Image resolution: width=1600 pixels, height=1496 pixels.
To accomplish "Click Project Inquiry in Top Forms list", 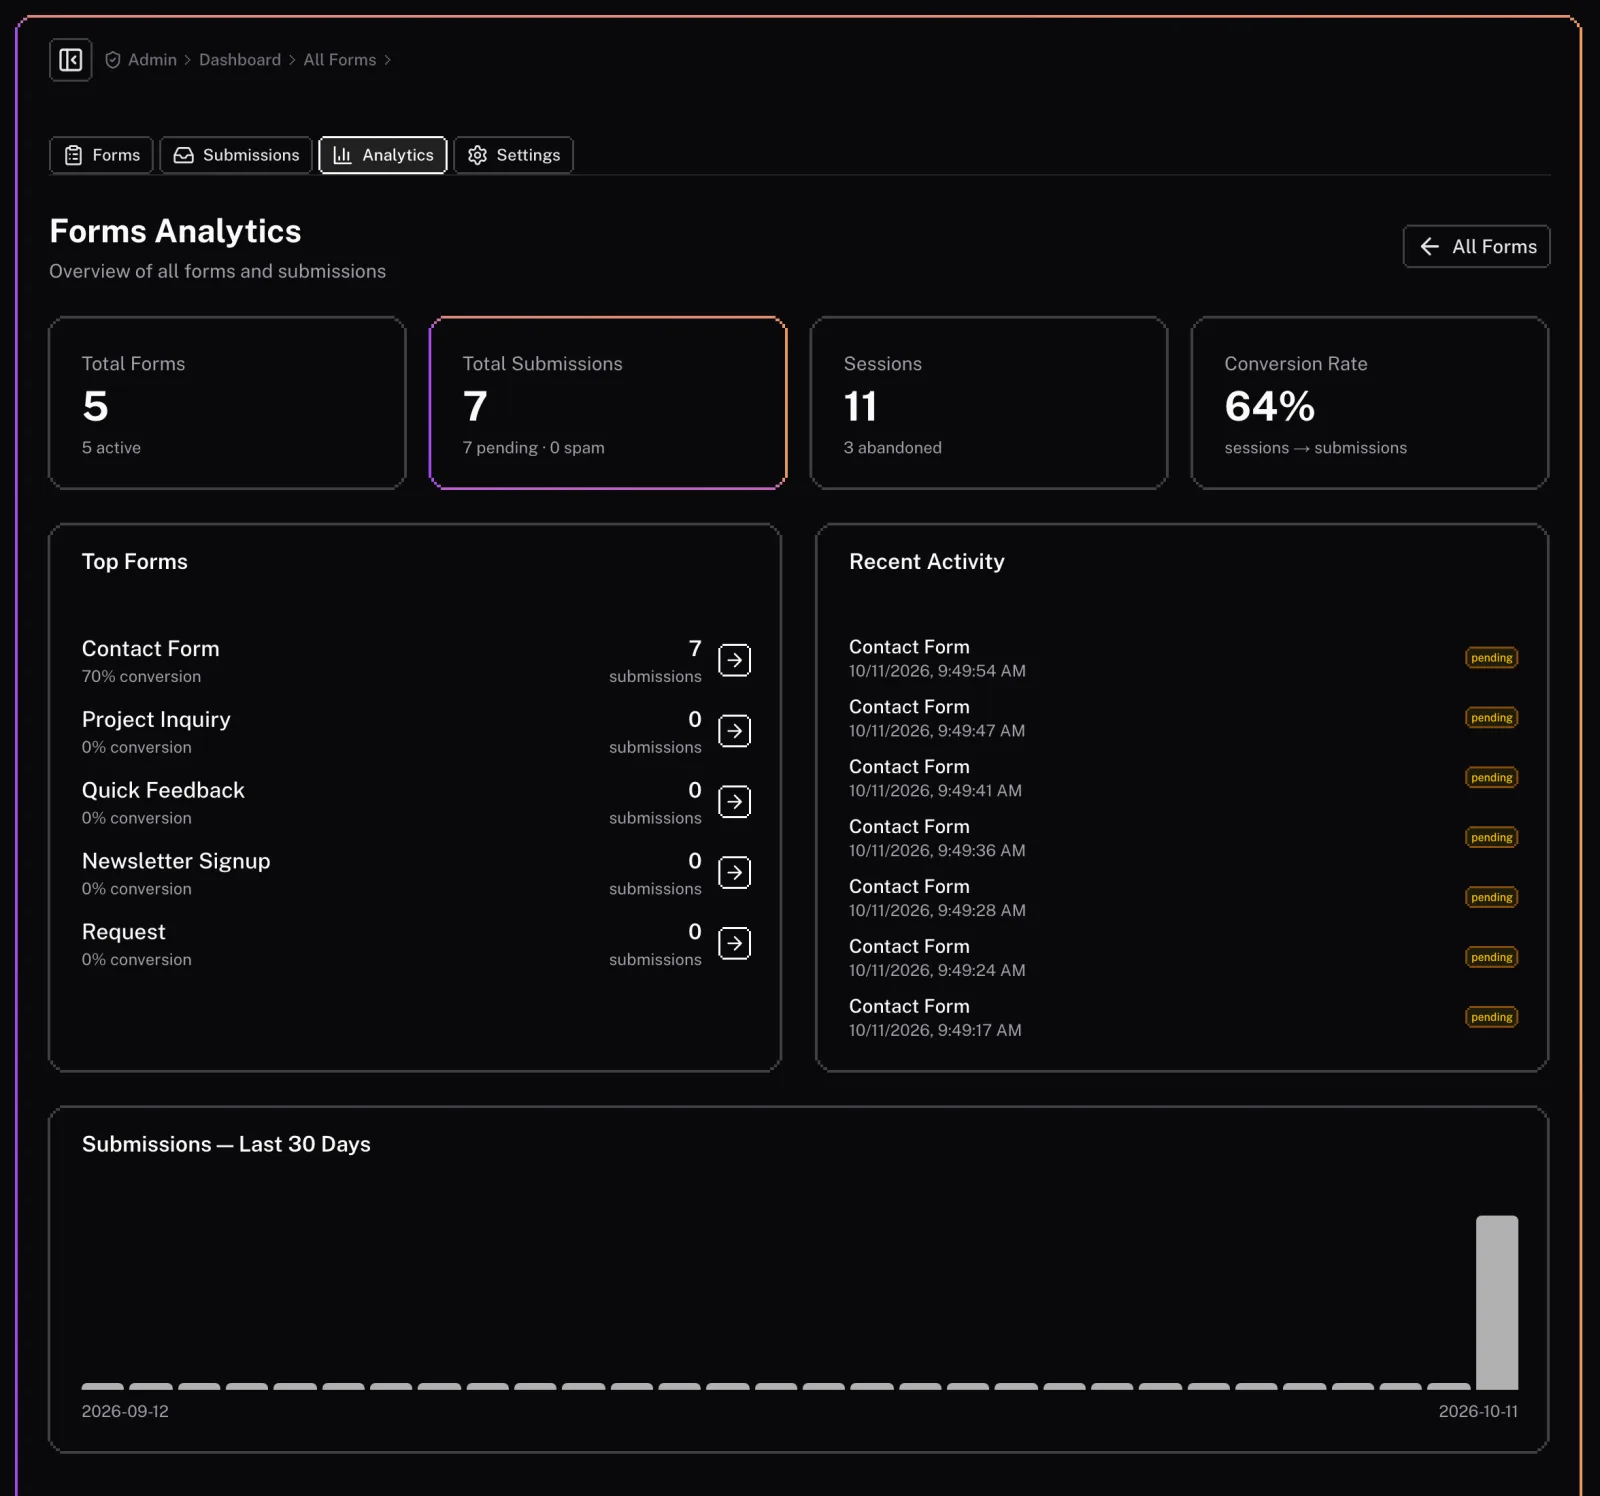I will [x=156, y=720].
